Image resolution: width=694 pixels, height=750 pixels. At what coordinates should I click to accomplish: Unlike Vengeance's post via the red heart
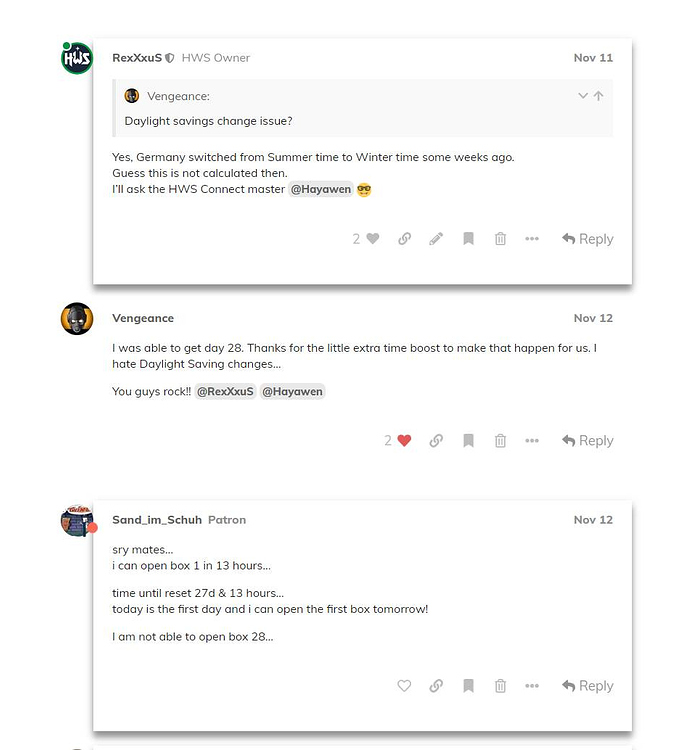tap(404, 441)
